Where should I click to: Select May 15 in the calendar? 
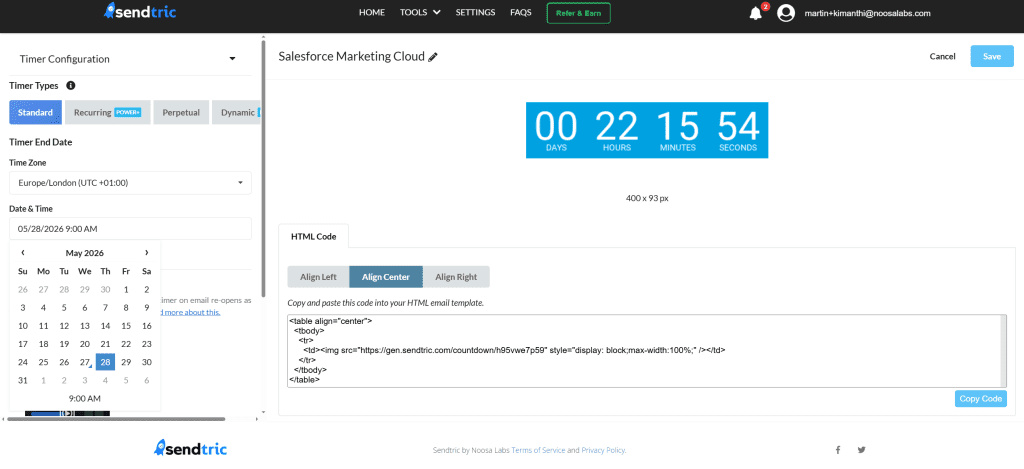pyautogui.click(x=126, y=325)
